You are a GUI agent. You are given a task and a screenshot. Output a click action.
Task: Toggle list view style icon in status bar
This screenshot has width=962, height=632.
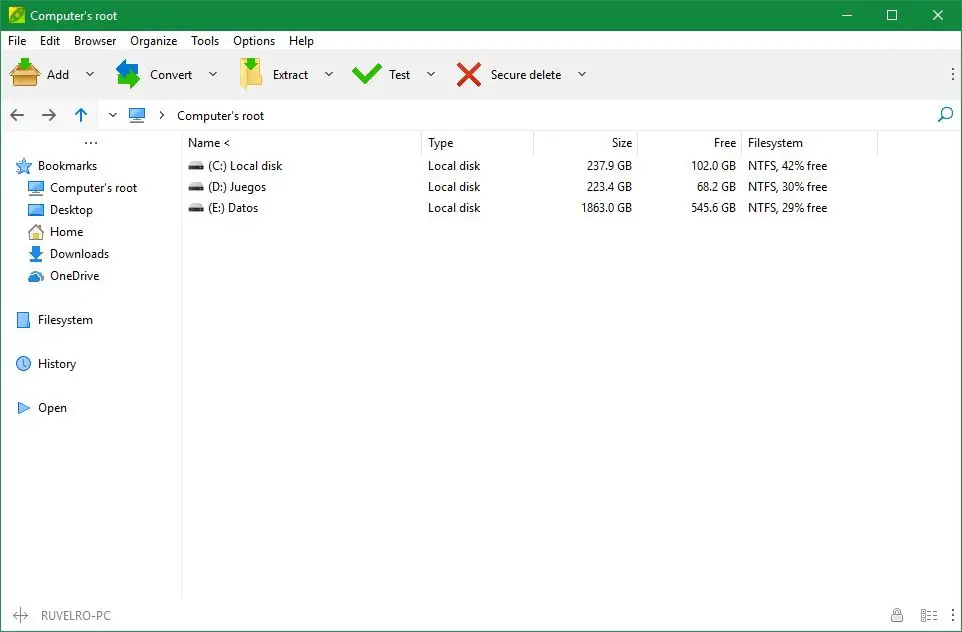click(929, 615)
